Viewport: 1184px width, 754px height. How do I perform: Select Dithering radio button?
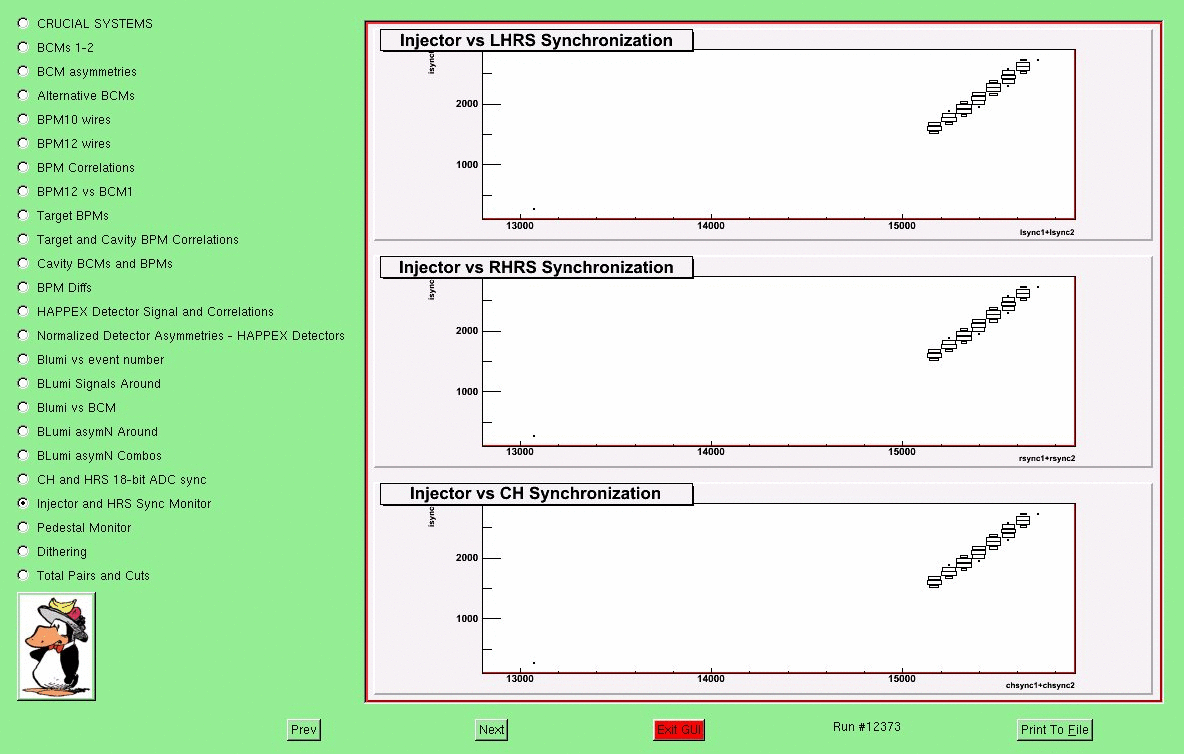tap(23, 551)
